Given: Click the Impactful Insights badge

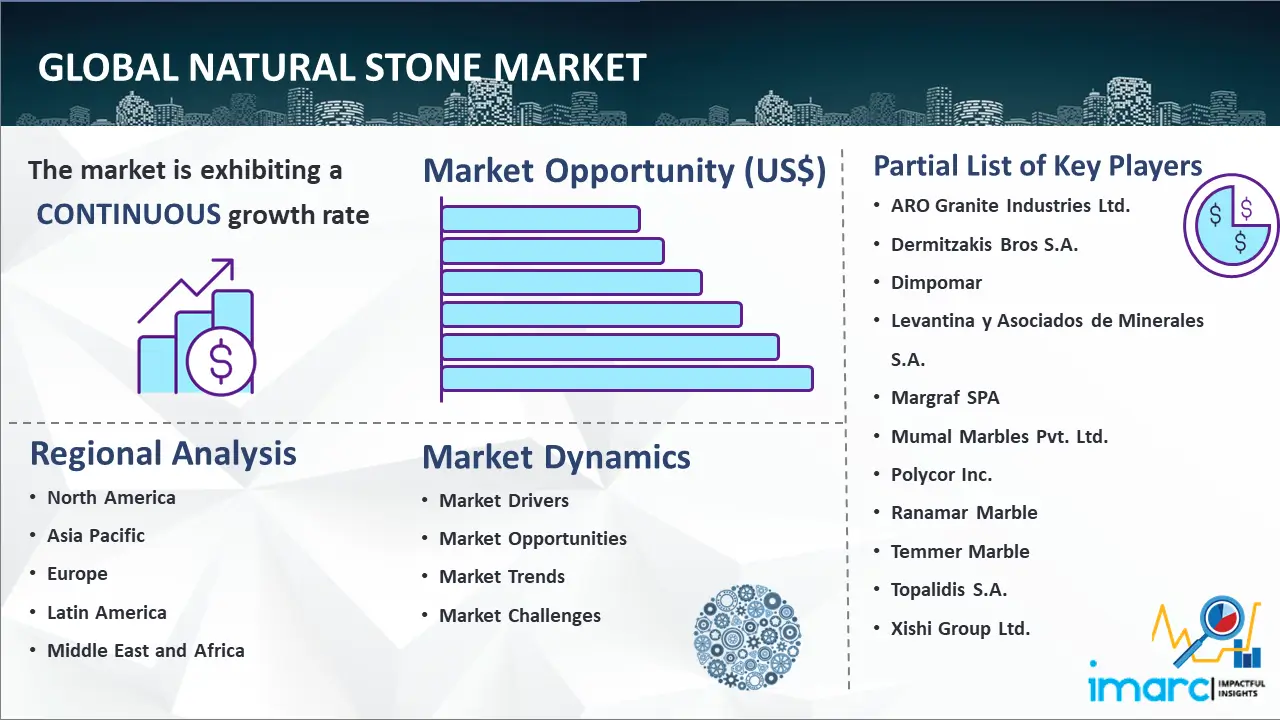Looking at the screenshot, I should coord(1243,690).
